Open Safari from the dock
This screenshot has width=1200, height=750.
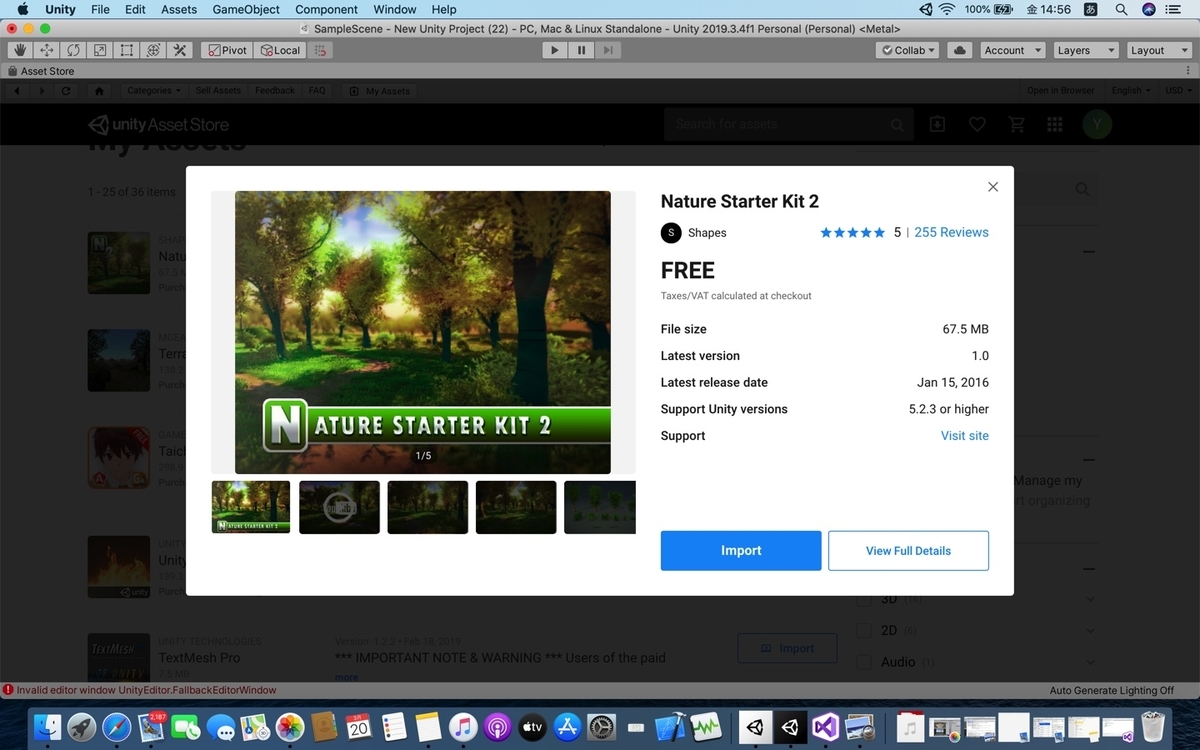coord(116,727)
